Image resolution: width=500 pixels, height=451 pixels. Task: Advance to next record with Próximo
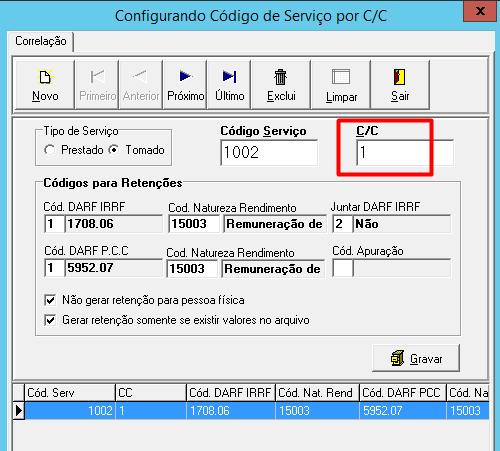[185, 85]
